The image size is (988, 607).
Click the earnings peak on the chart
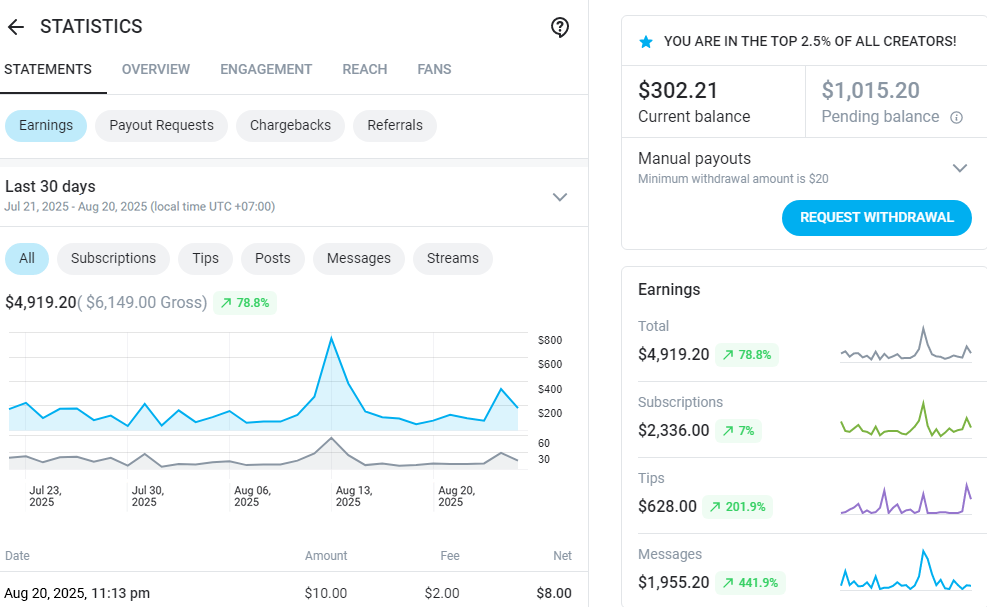331,339
